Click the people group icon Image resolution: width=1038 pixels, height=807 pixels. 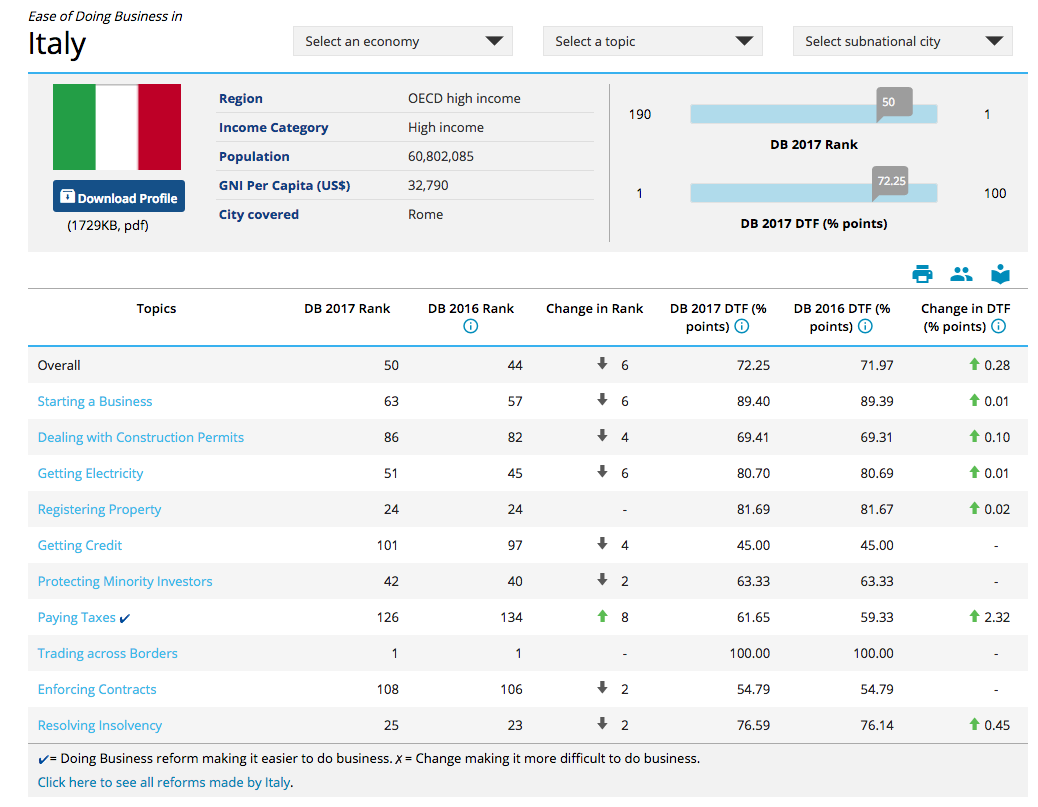[x=961, y=273]
